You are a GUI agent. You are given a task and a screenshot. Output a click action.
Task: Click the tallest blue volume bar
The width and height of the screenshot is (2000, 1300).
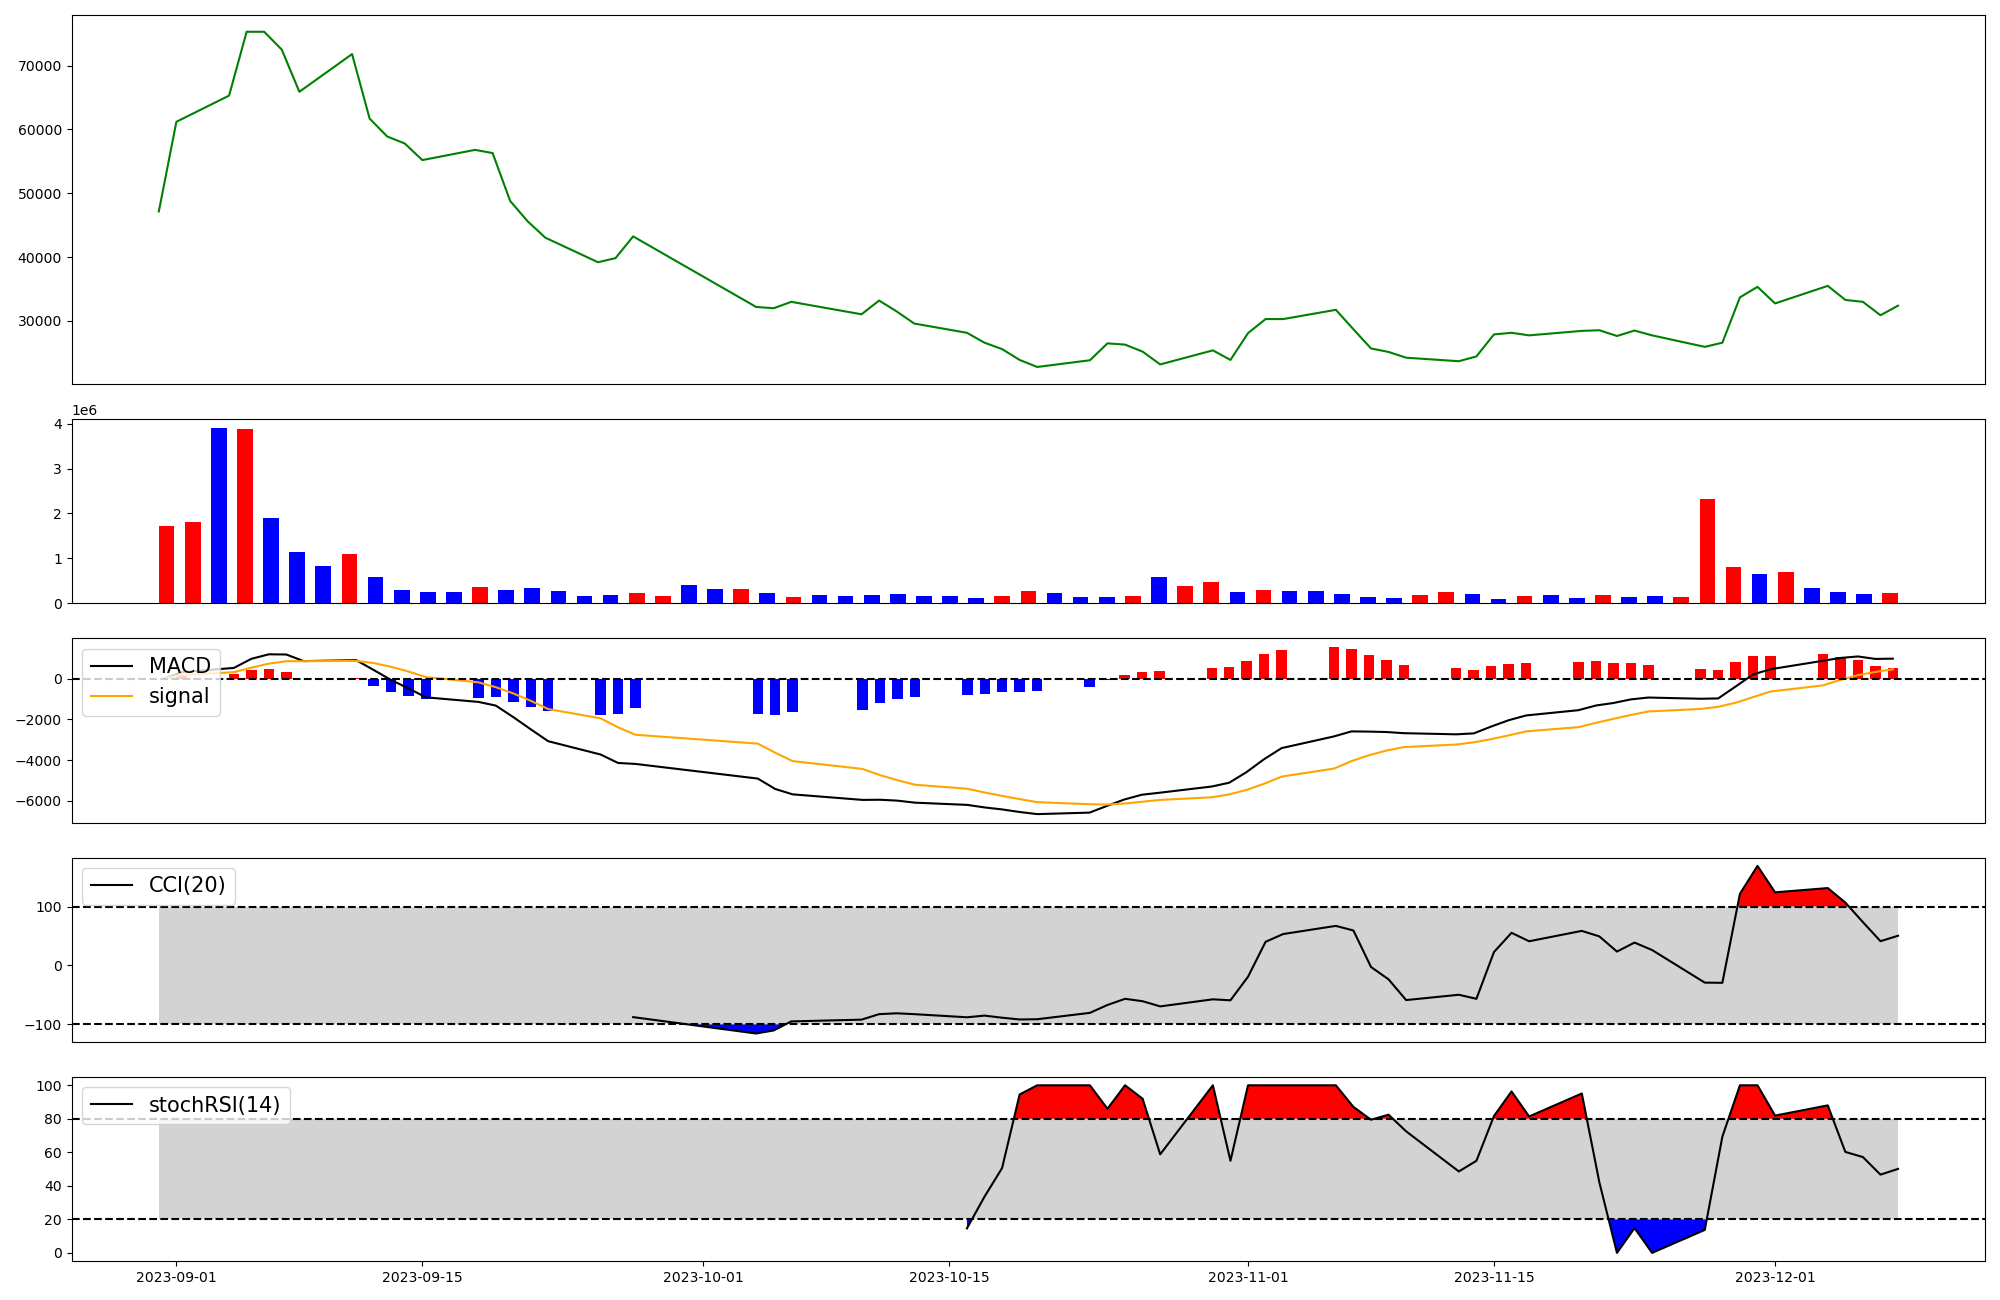tap(219, 516)
